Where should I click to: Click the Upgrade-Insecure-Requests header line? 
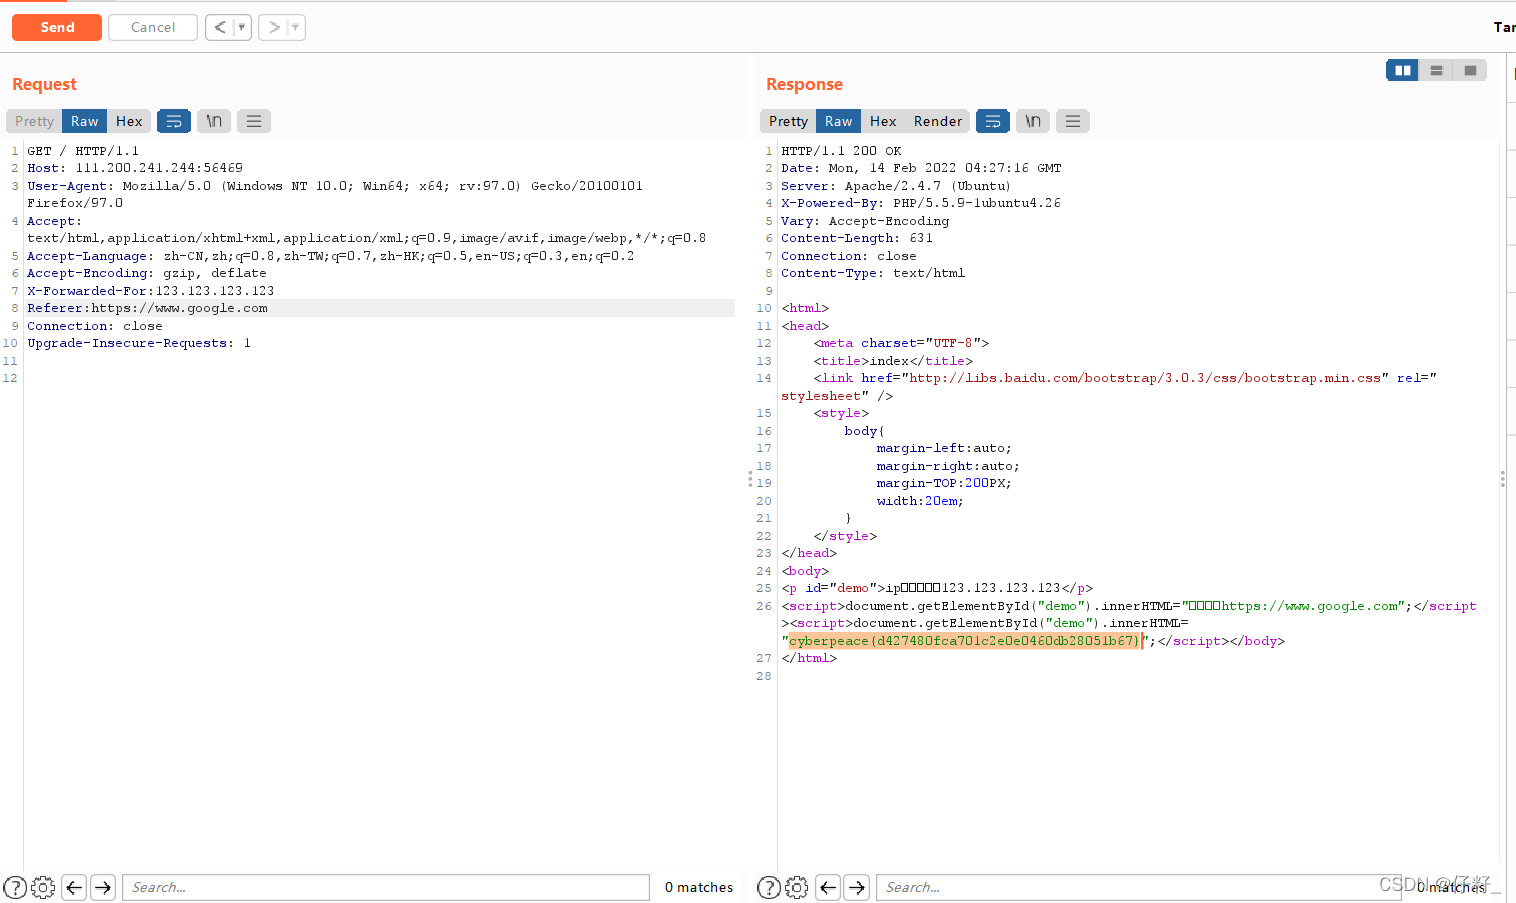[139, 343]
